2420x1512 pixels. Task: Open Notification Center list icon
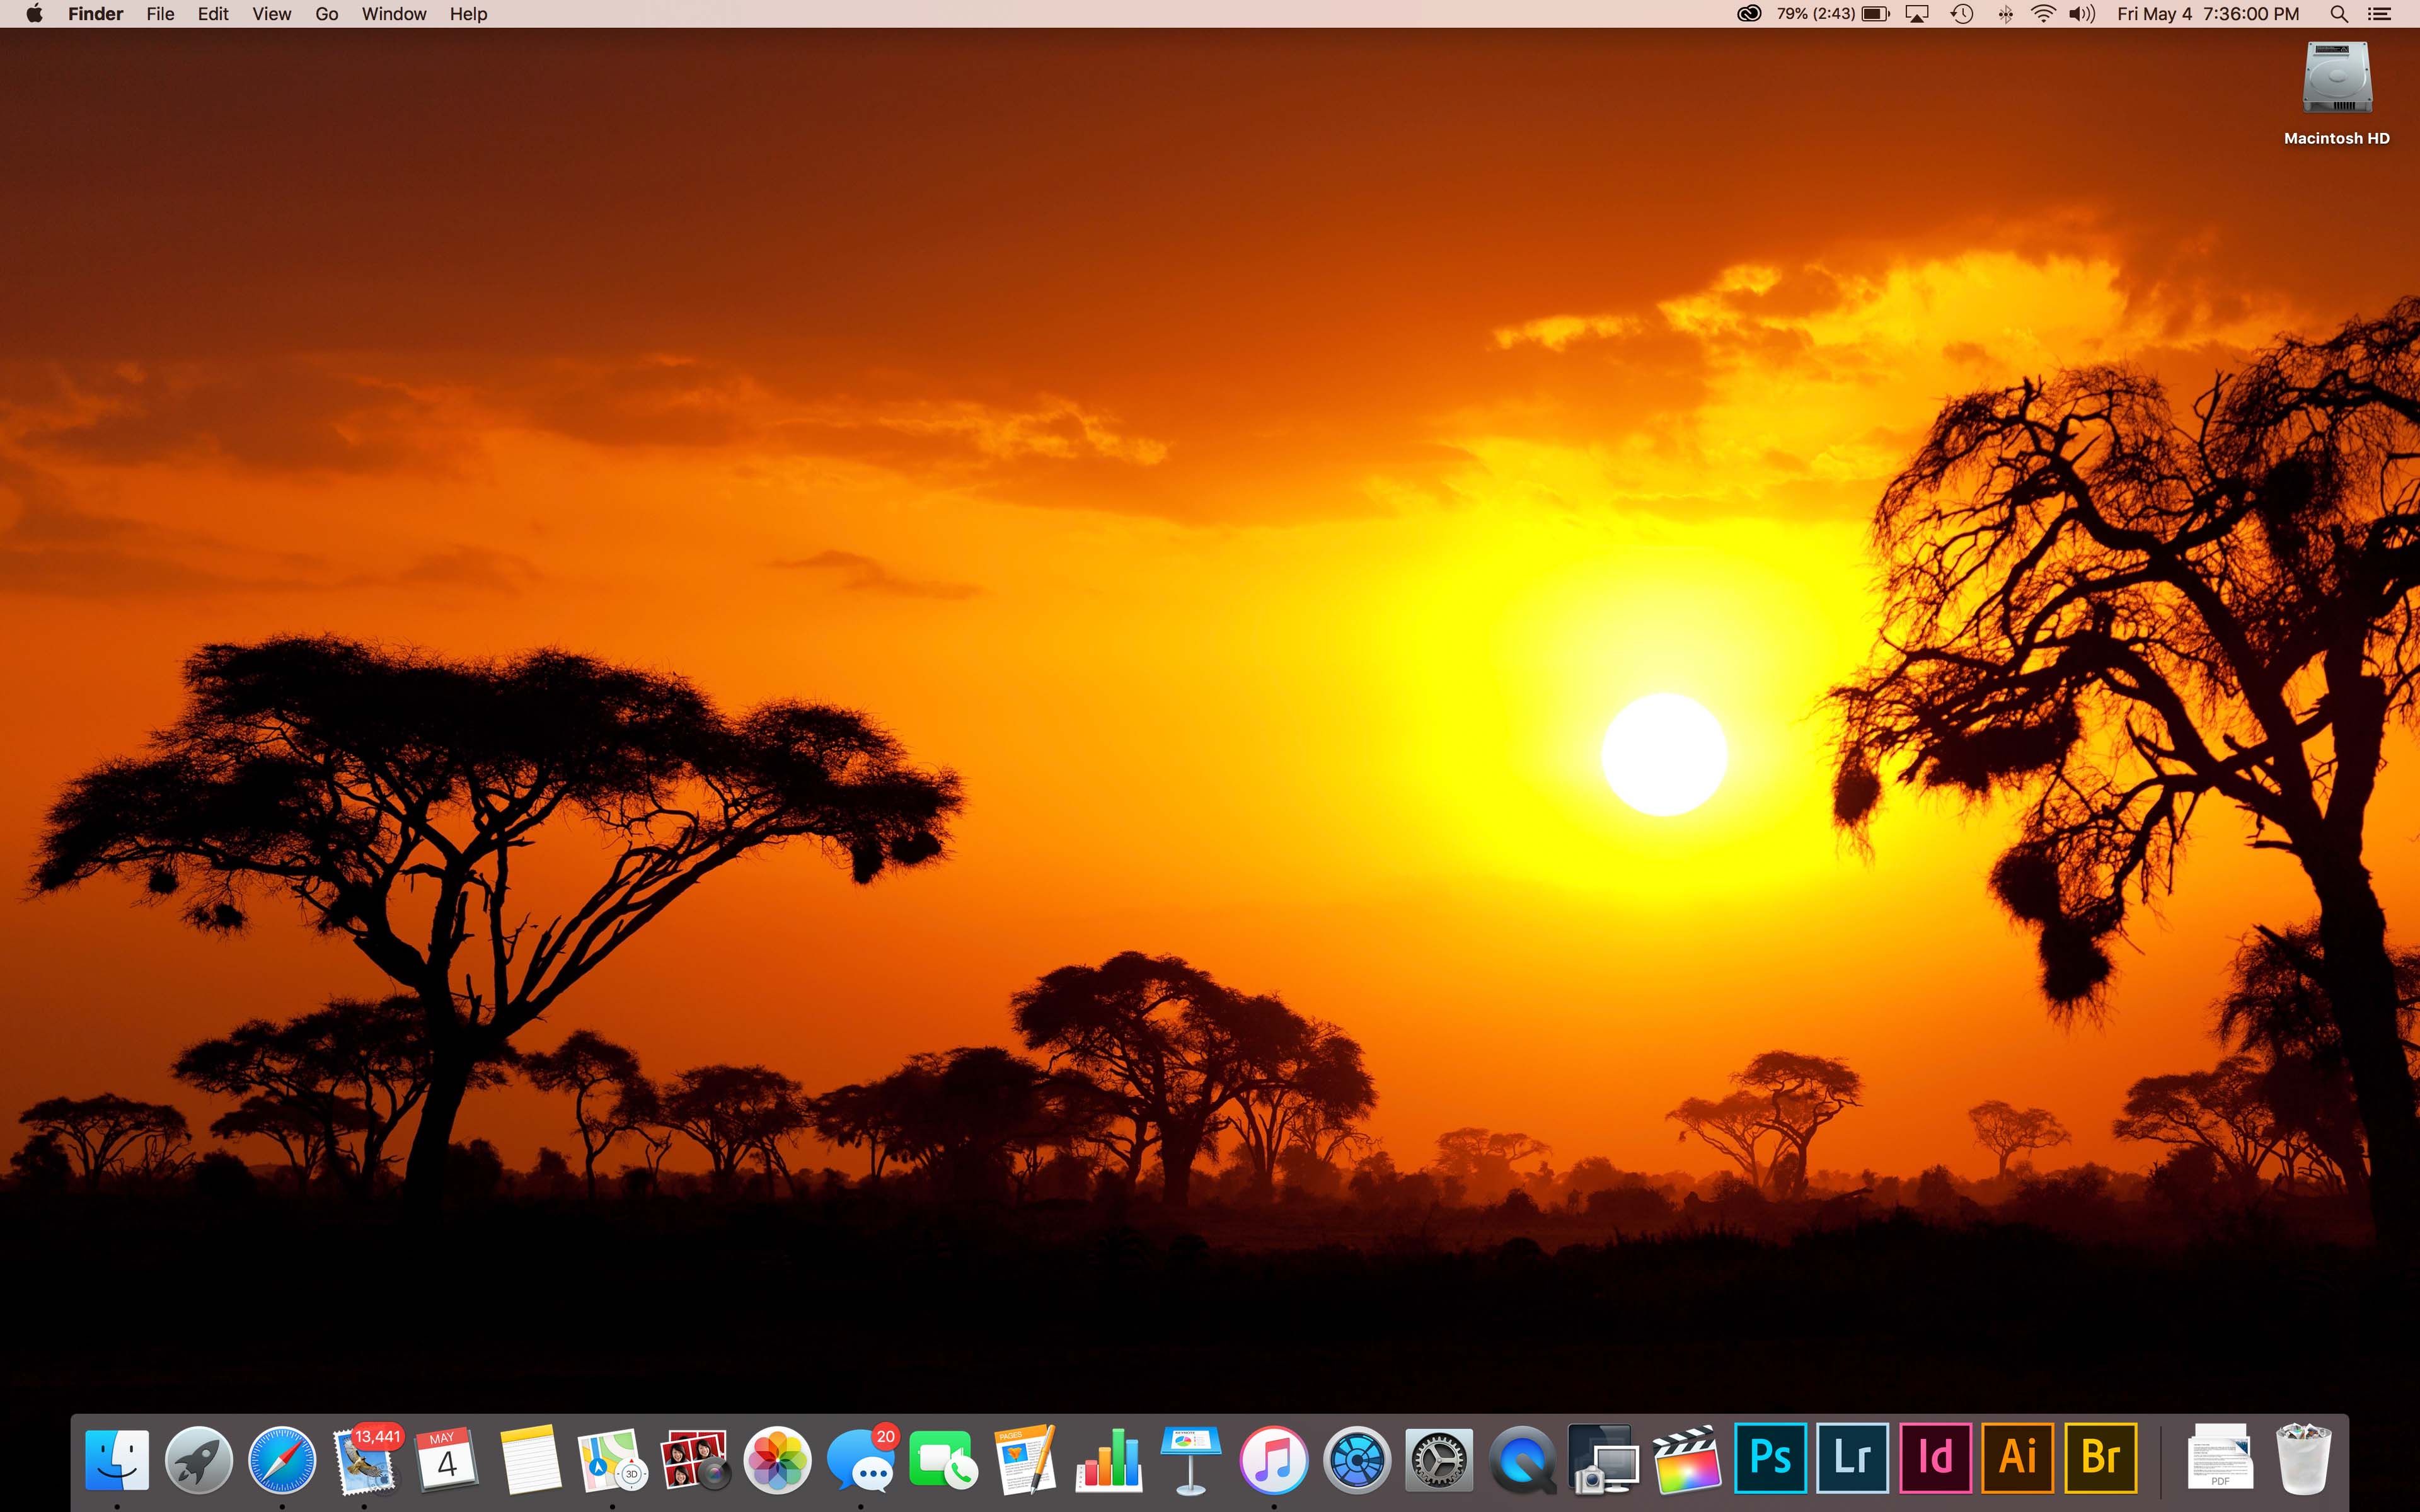[2380, 14]
